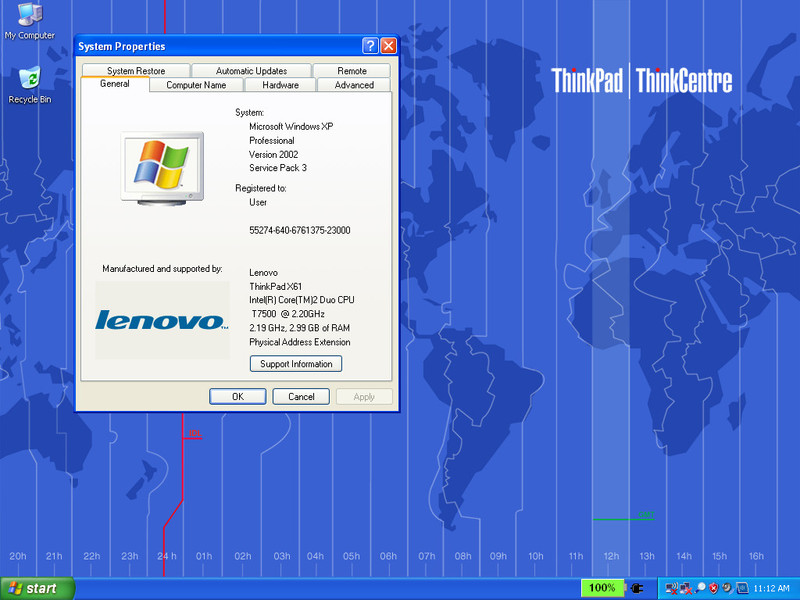Click the '2.19 GHz, 2.99 GB of RAM' line
This screenshot has width=800, height=600.
(299, 328)
